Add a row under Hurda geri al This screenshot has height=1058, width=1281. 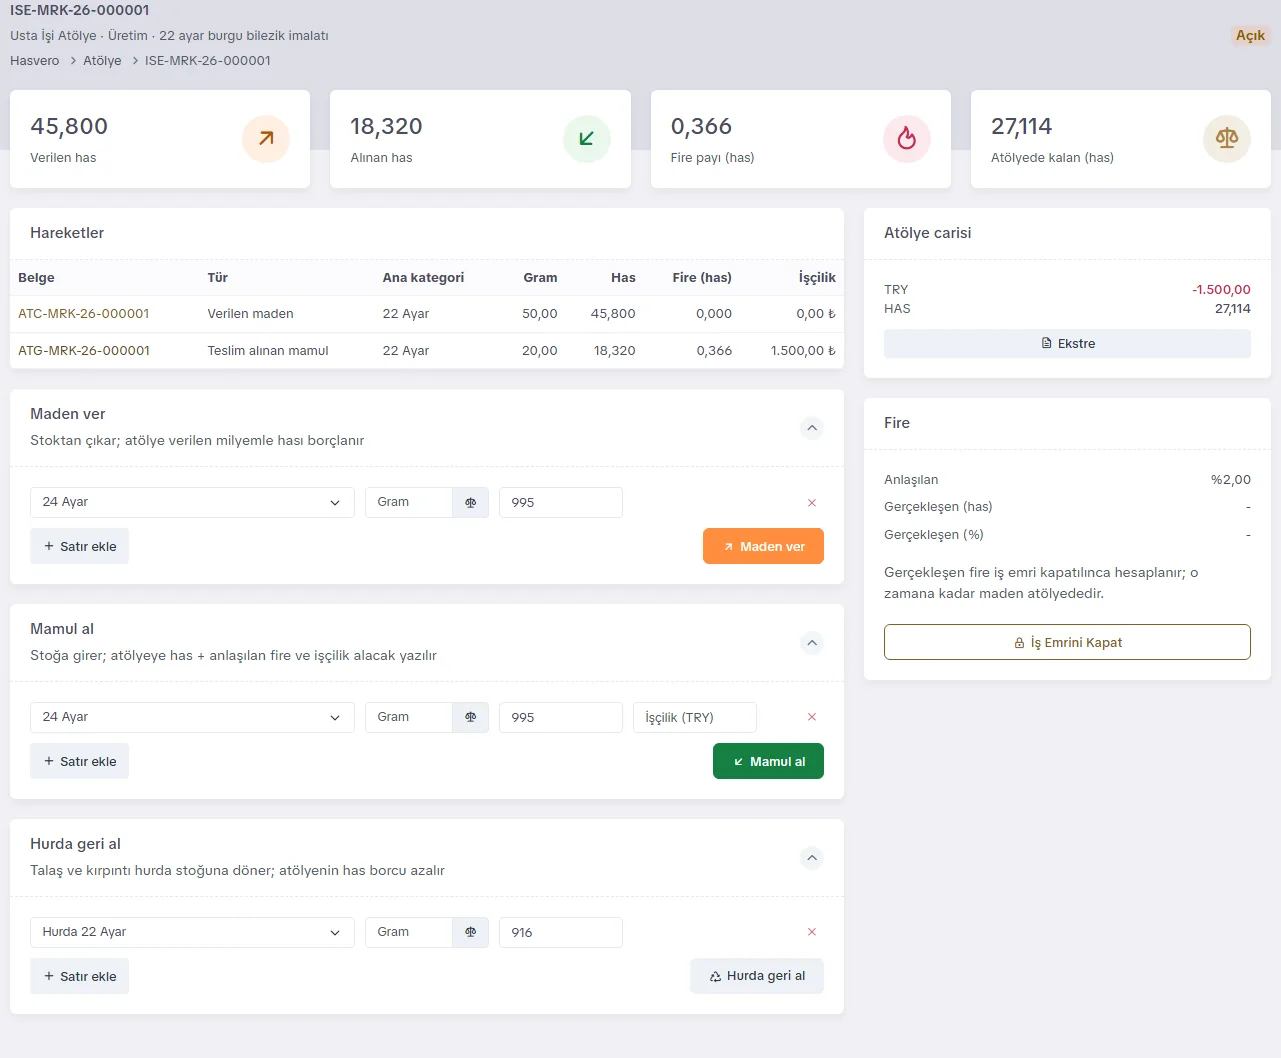coord(80,976)
